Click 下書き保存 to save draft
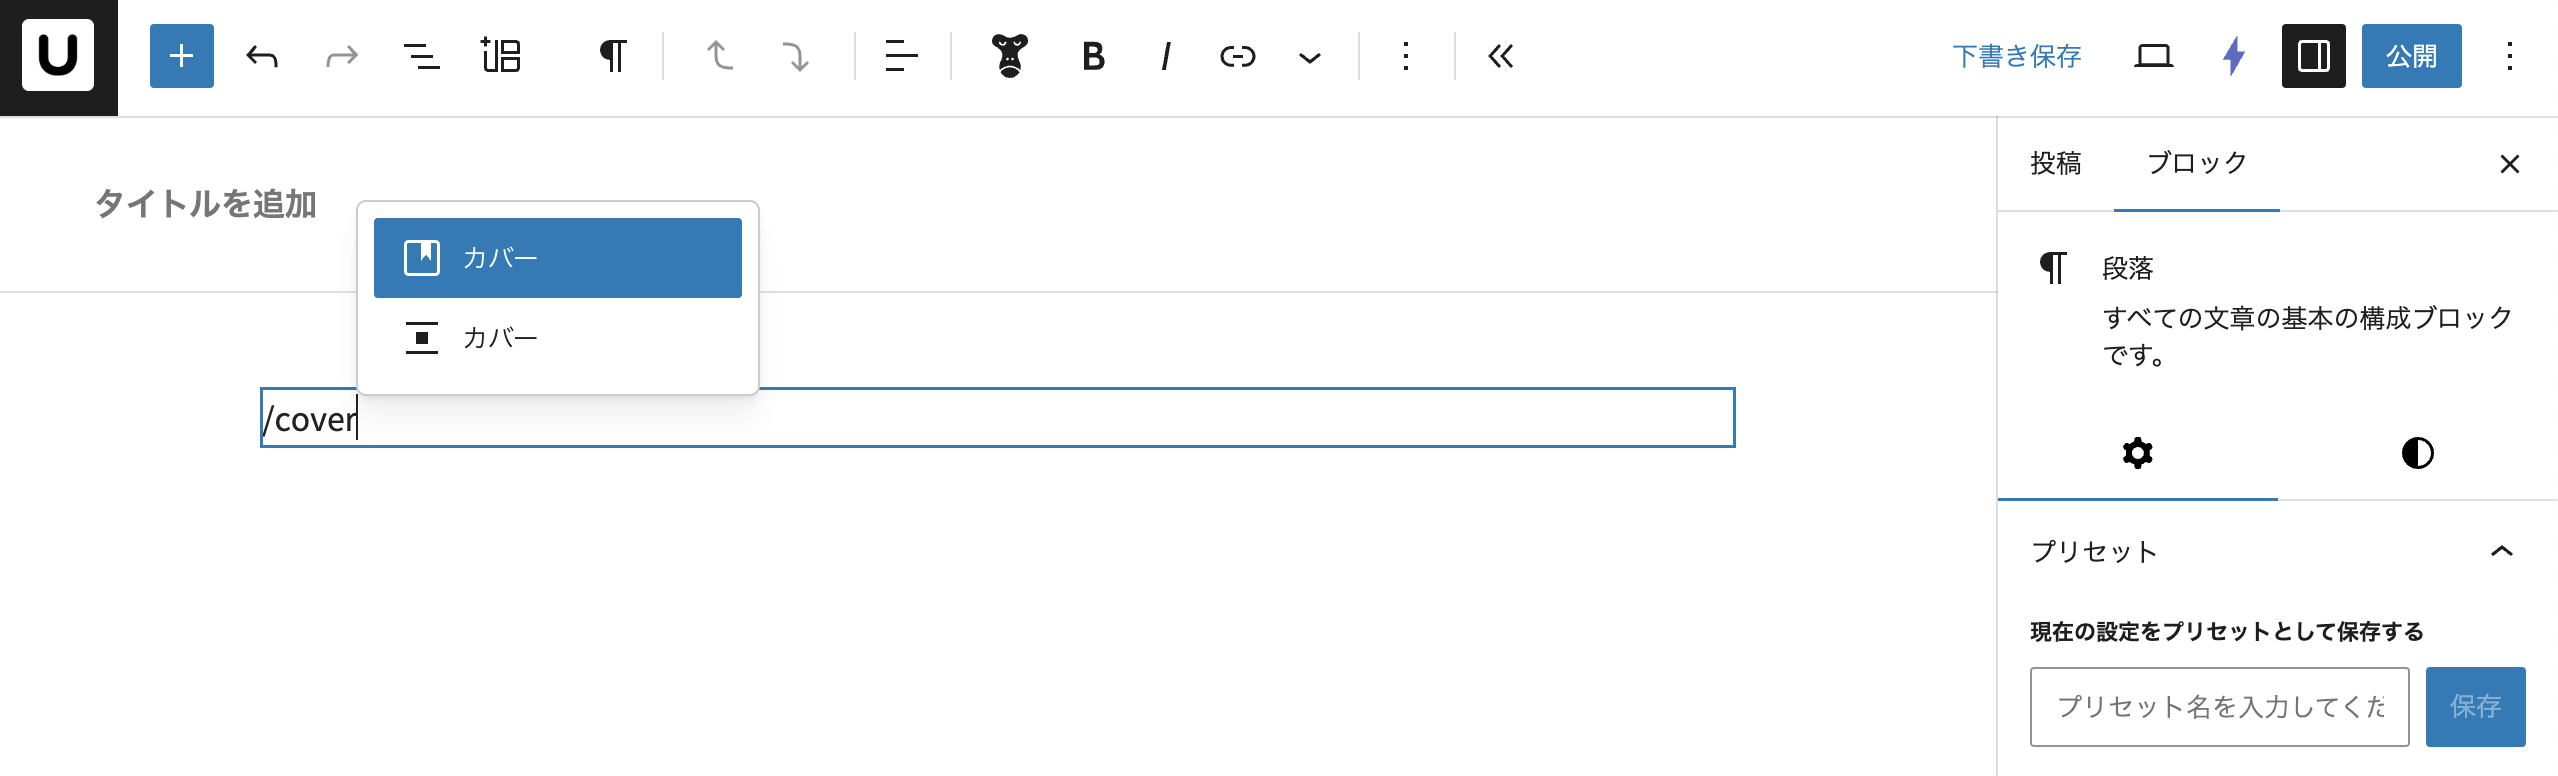2558x776 pixels. pos(2016,56)
